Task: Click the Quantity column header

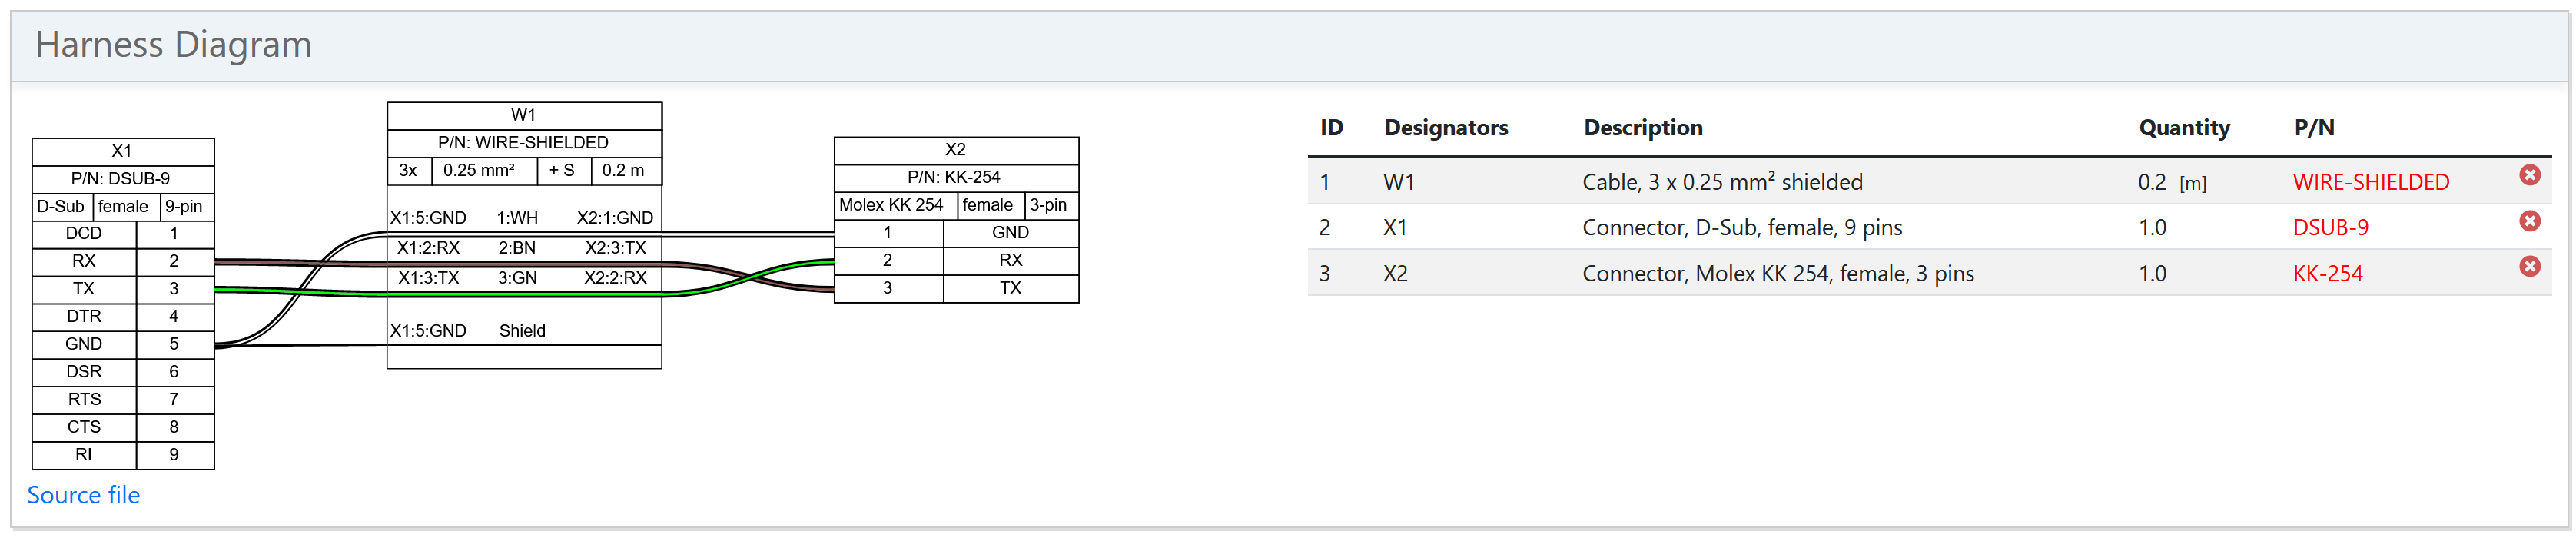Action: (x=2183, y=128)
